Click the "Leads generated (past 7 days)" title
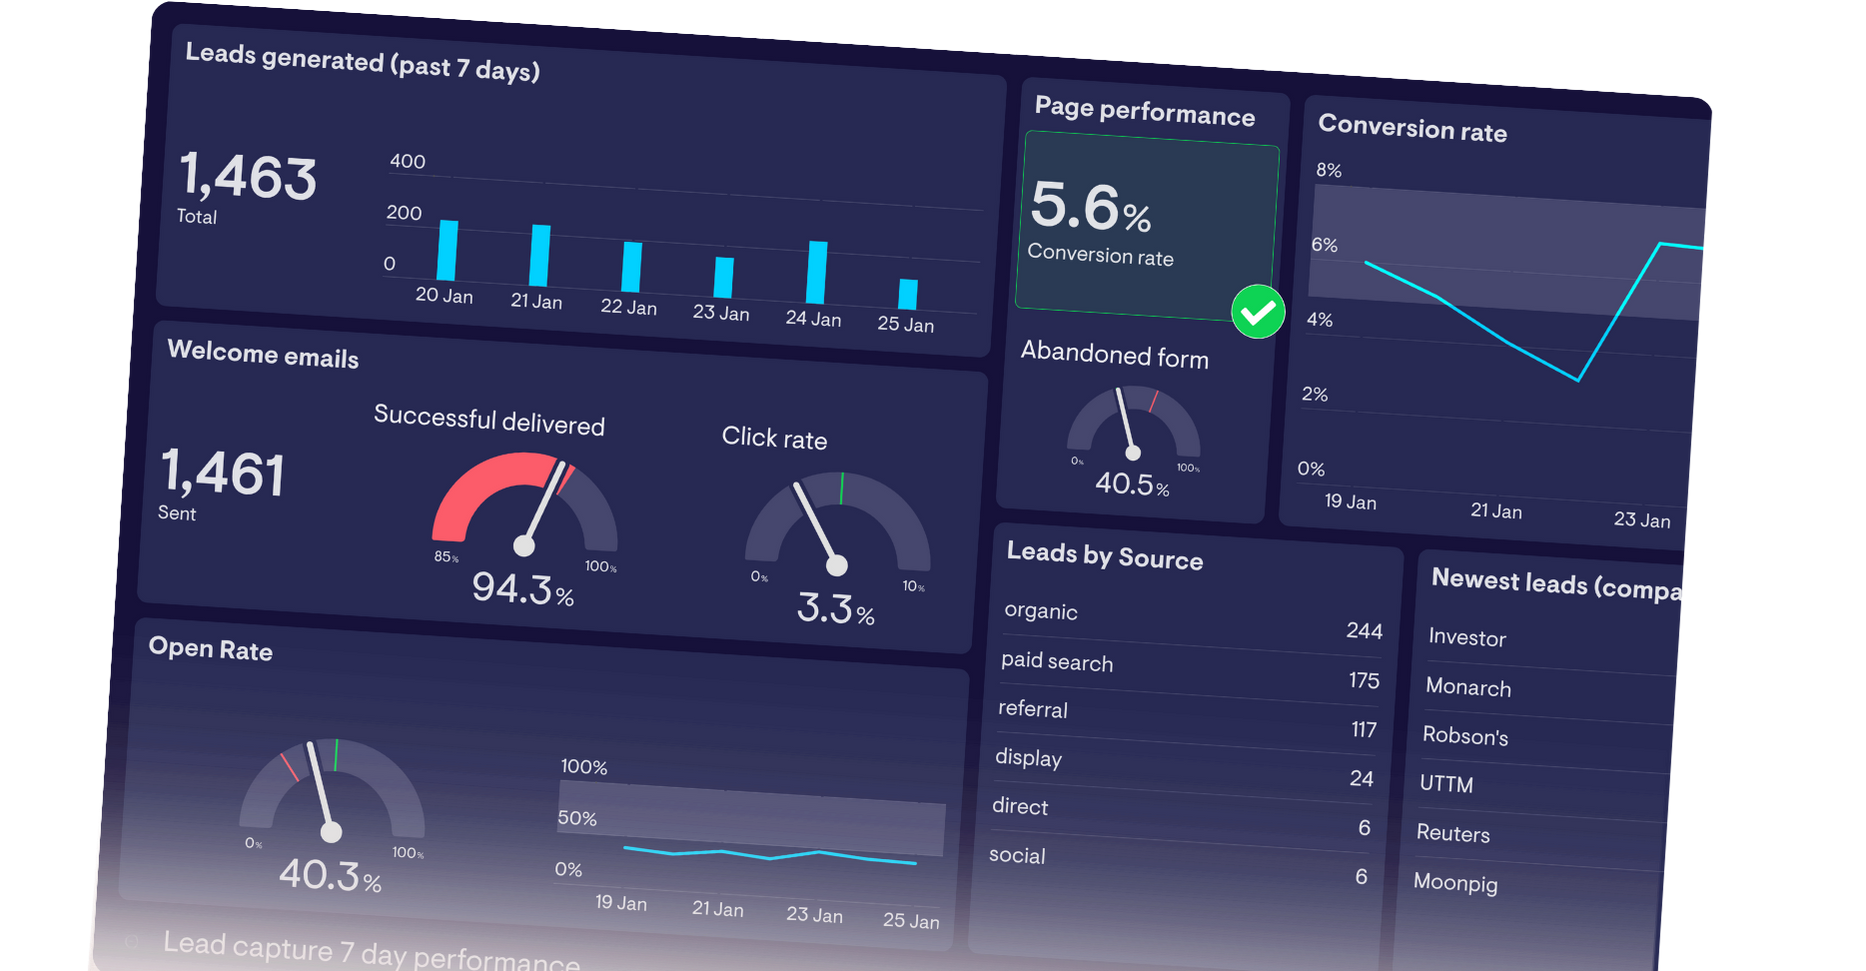1866x971 pixels. coord(363,61)
